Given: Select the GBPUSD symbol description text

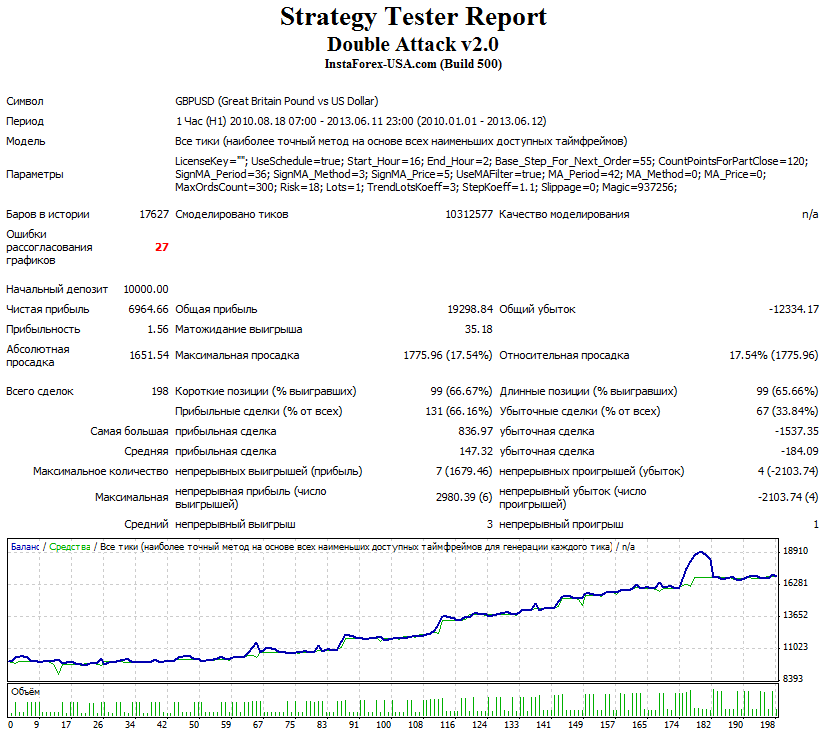Looking at the screenshot, I should [277, 101].
